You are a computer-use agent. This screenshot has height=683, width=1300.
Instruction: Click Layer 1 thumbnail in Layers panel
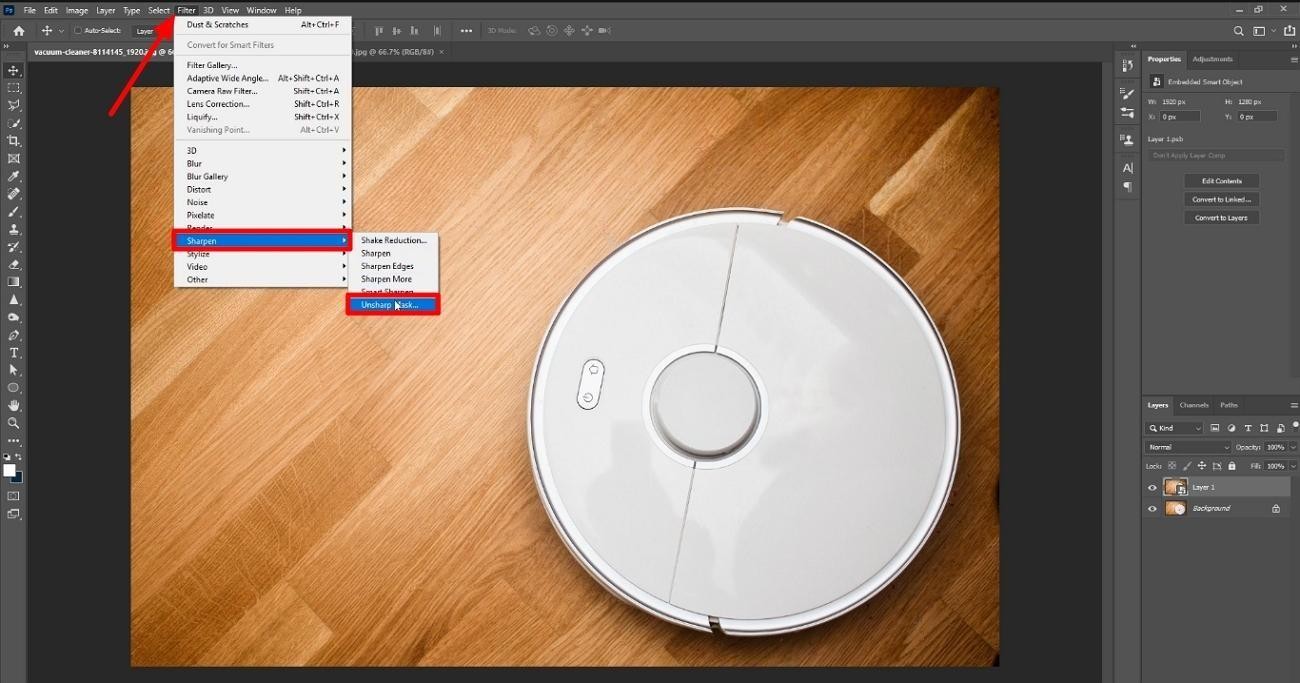pyautogui.click(x=1175, y=487)
